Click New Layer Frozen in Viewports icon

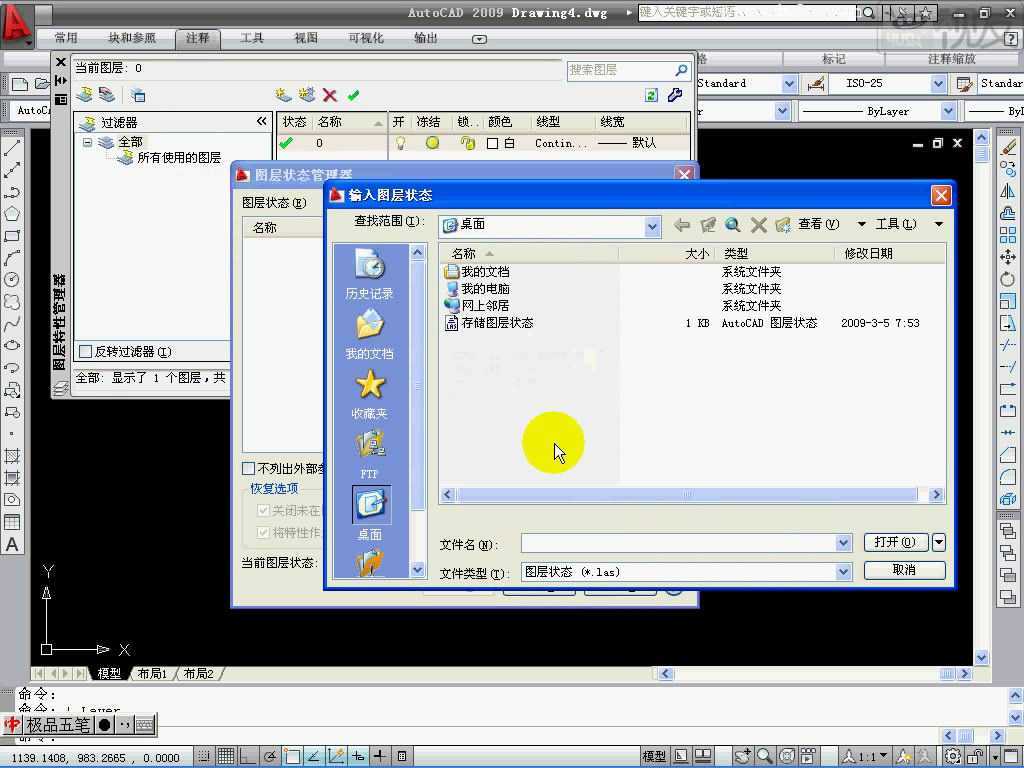click(306, 95)
